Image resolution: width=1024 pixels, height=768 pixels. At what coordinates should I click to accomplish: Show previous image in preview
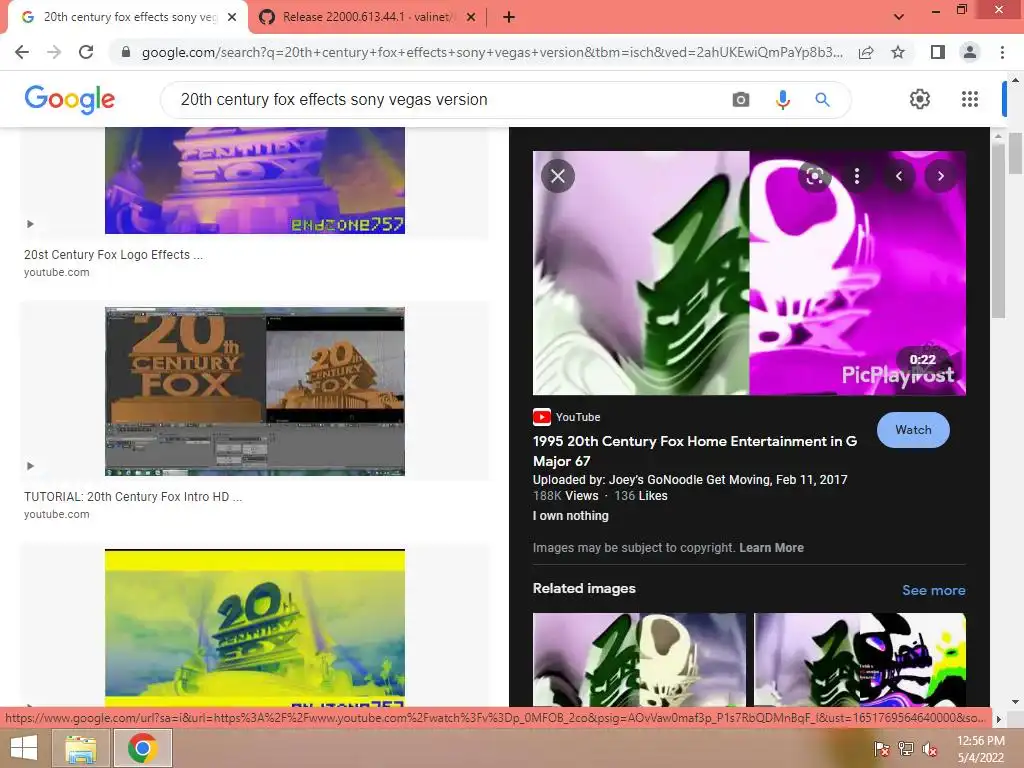point(899,176)
